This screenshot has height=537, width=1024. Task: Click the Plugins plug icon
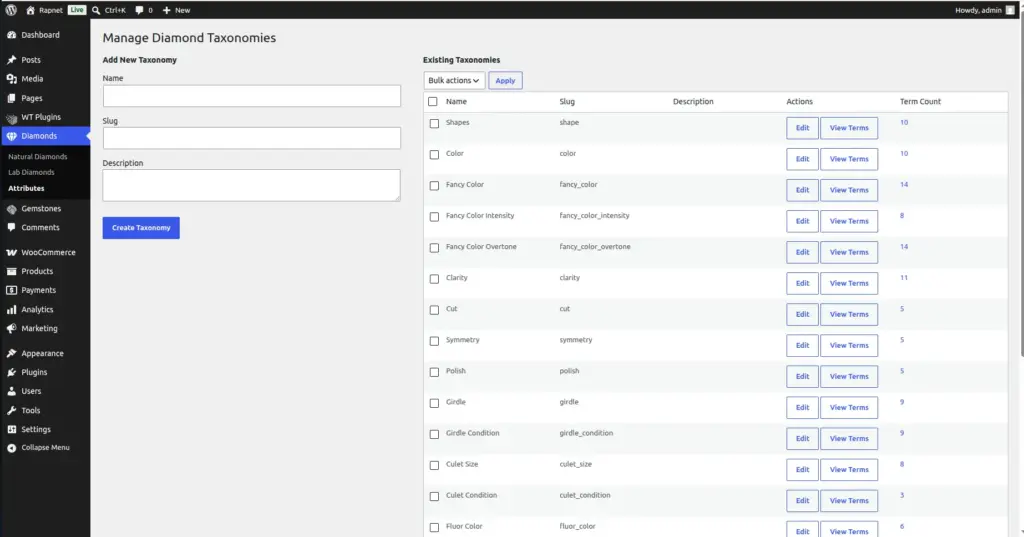point(11,372)
